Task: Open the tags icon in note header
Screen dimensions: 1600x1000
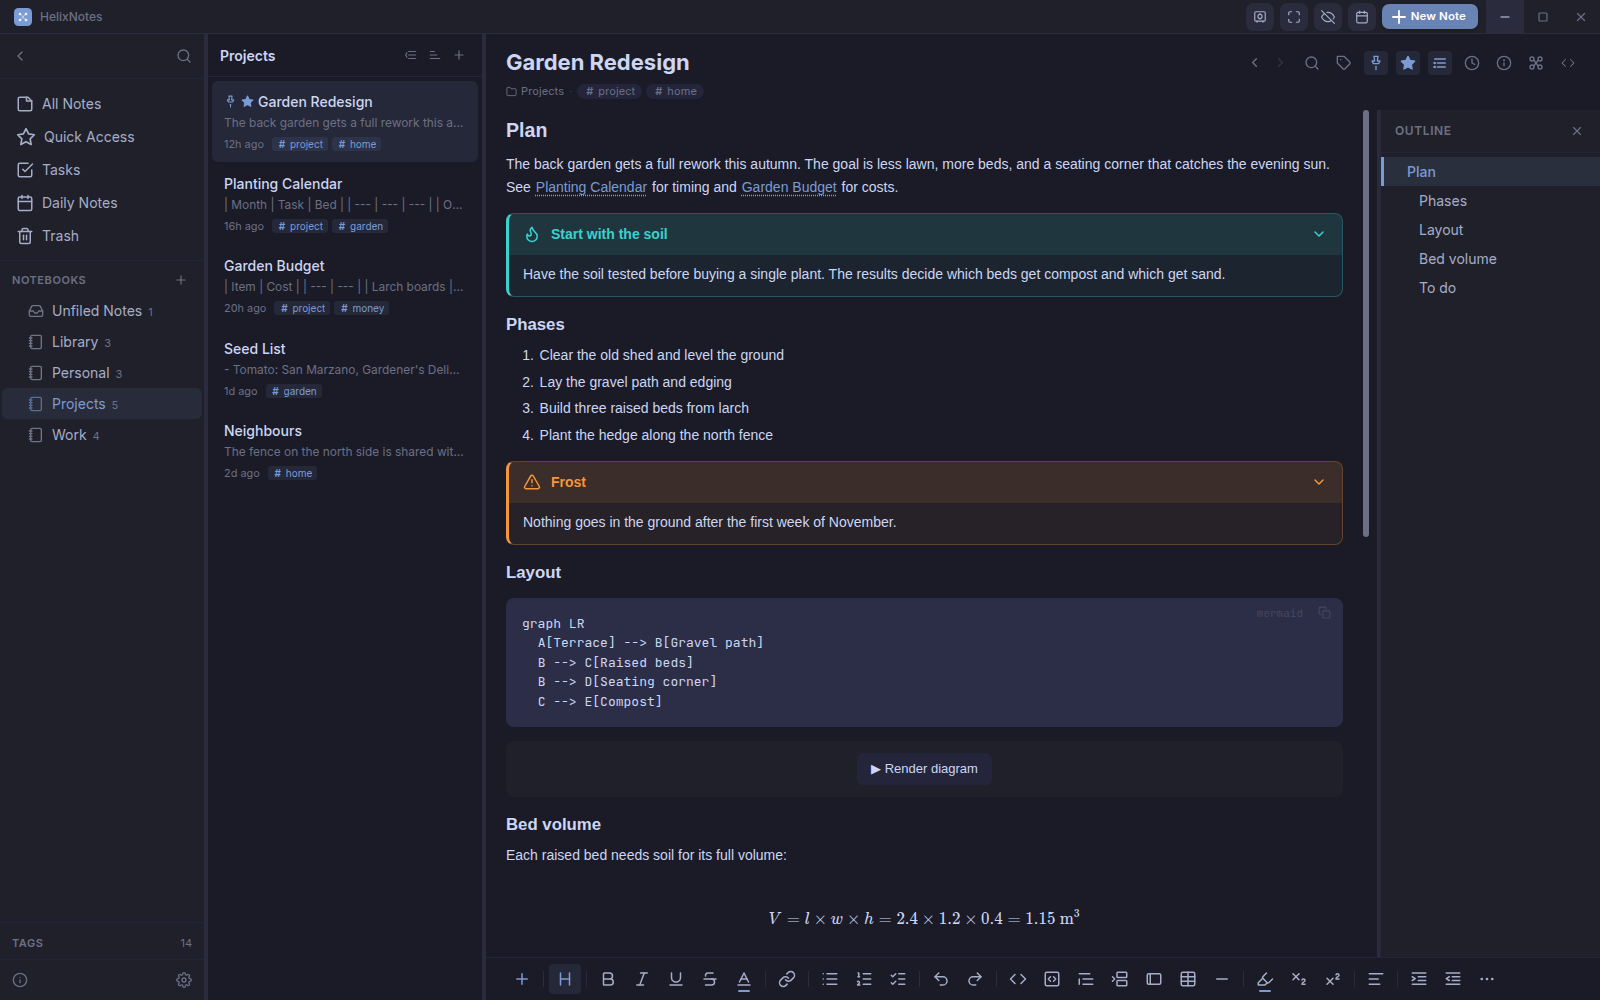Action: coord(1344,63)
